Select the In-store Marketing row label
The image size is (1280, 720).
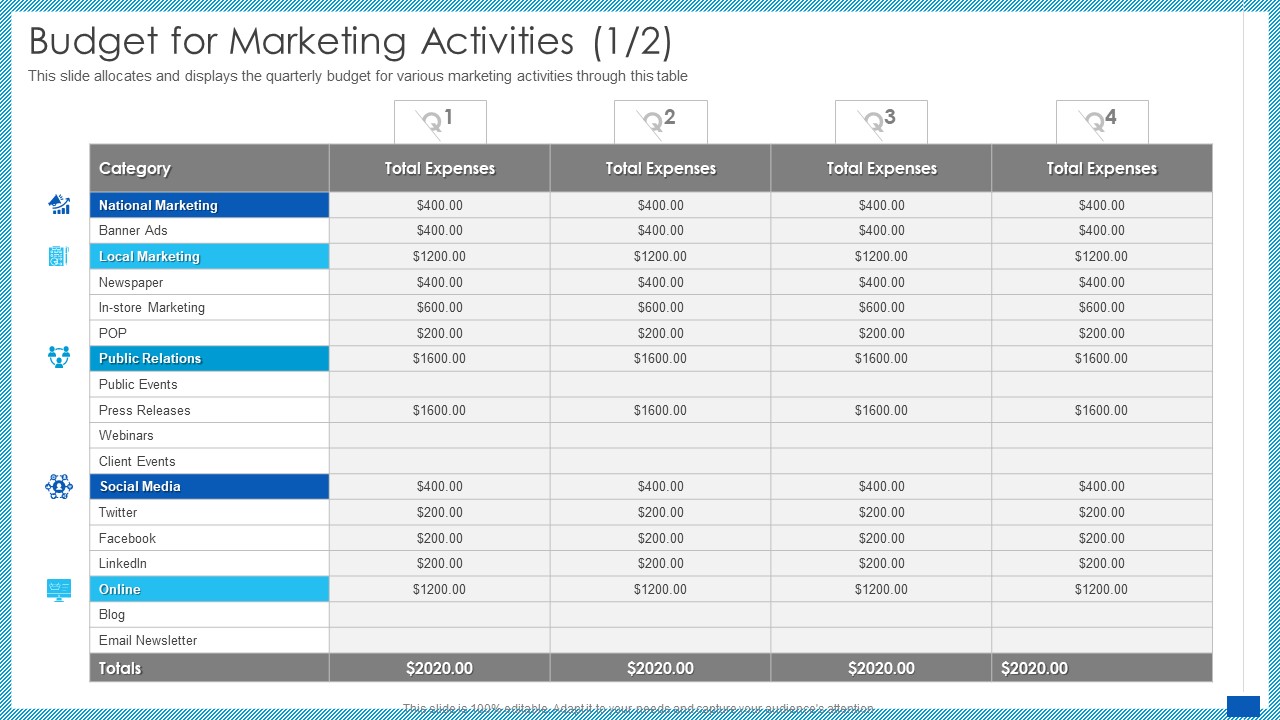[x=210, y=307]
